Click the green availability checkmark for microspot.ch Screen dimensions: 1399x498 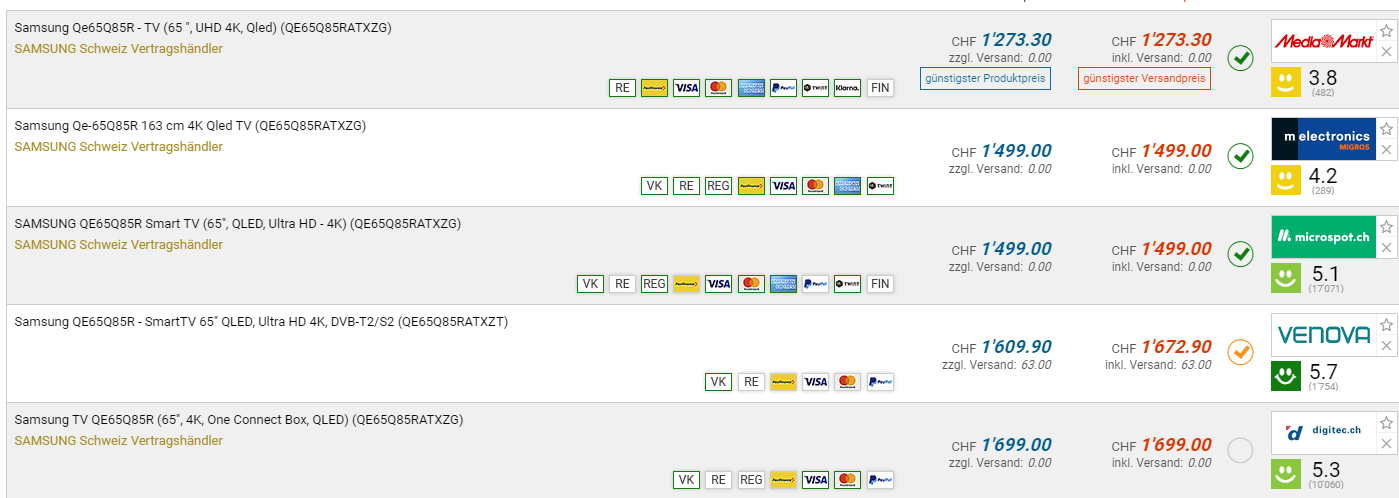coord(1240,255)
